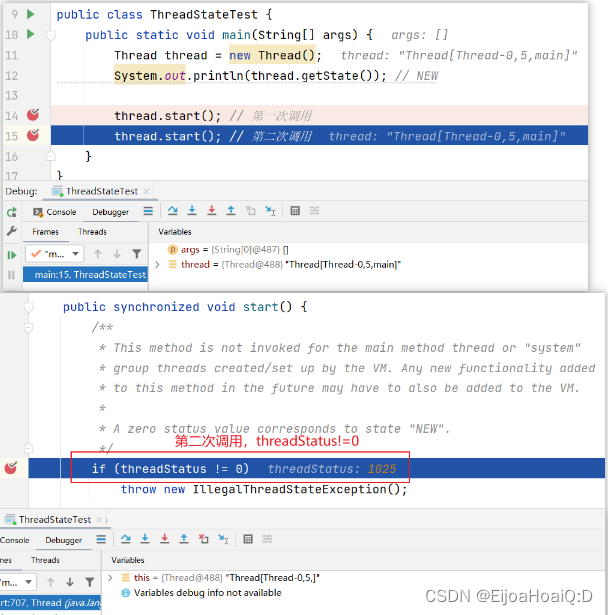Click 'Variables debug info not available' message
The width and height of the screenshot is (608, 615).
[x=208, y=593]
